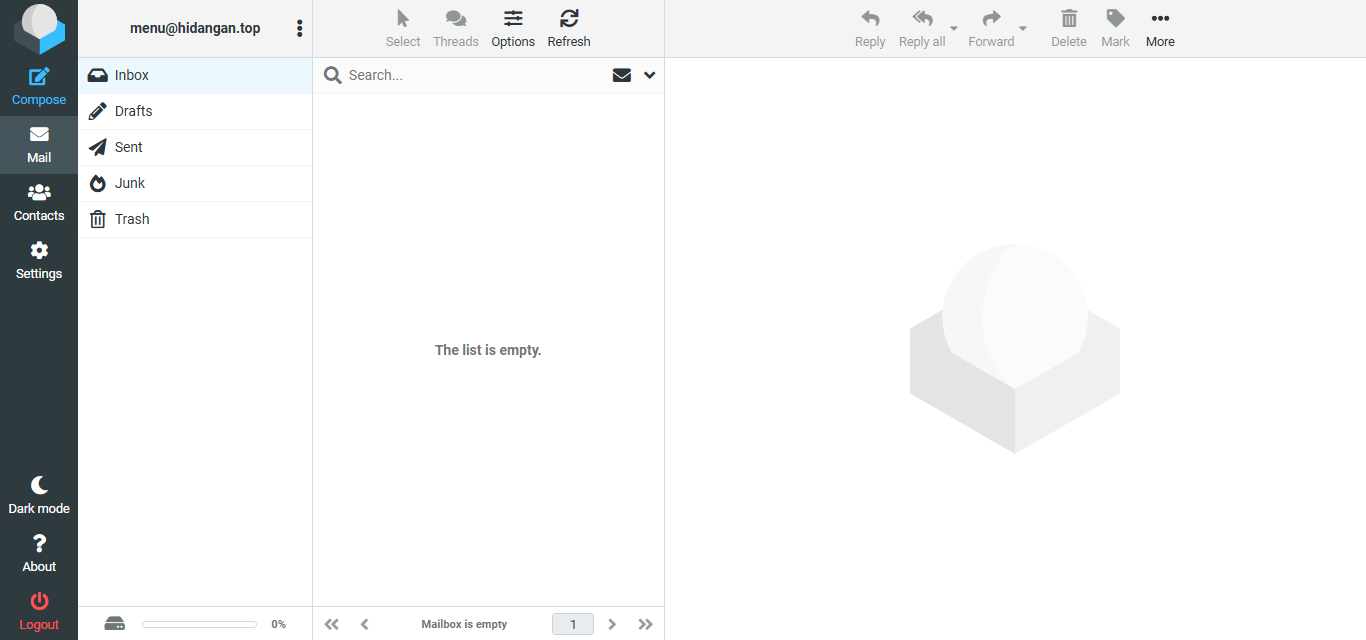
Task: Toggle the unread envelope filter in search bar
Action: coord(622,75)
